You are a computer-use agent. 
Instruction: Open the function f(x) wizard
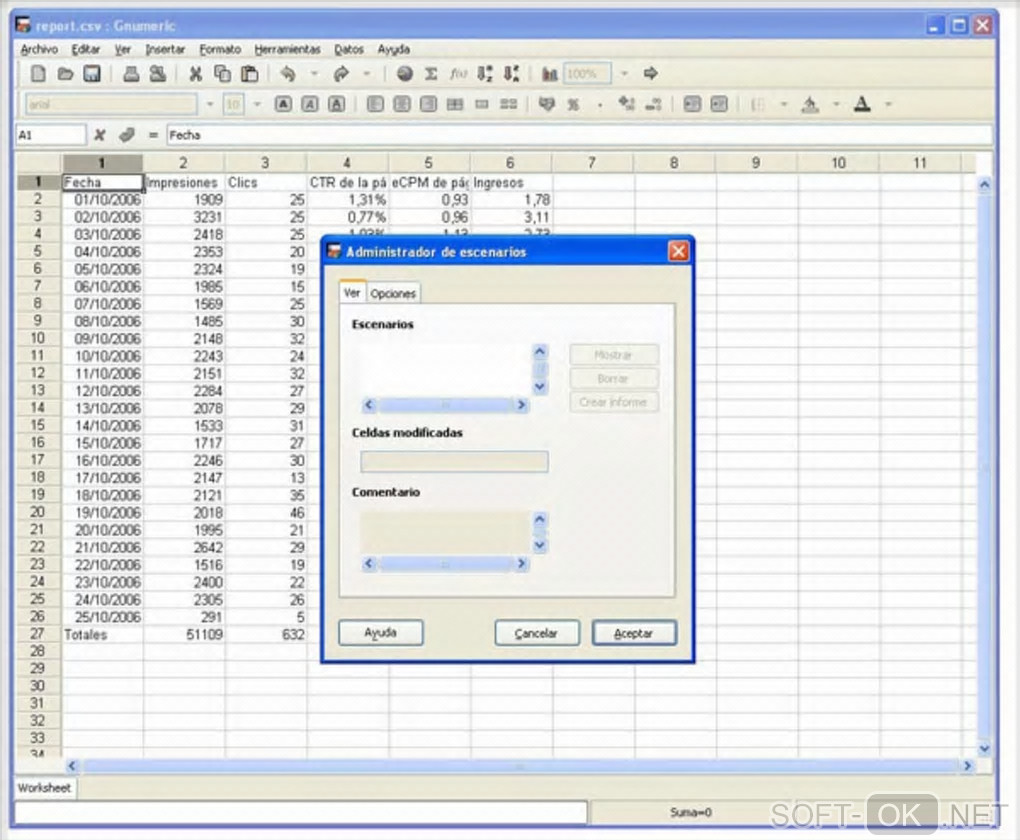(x=459, y=74)
